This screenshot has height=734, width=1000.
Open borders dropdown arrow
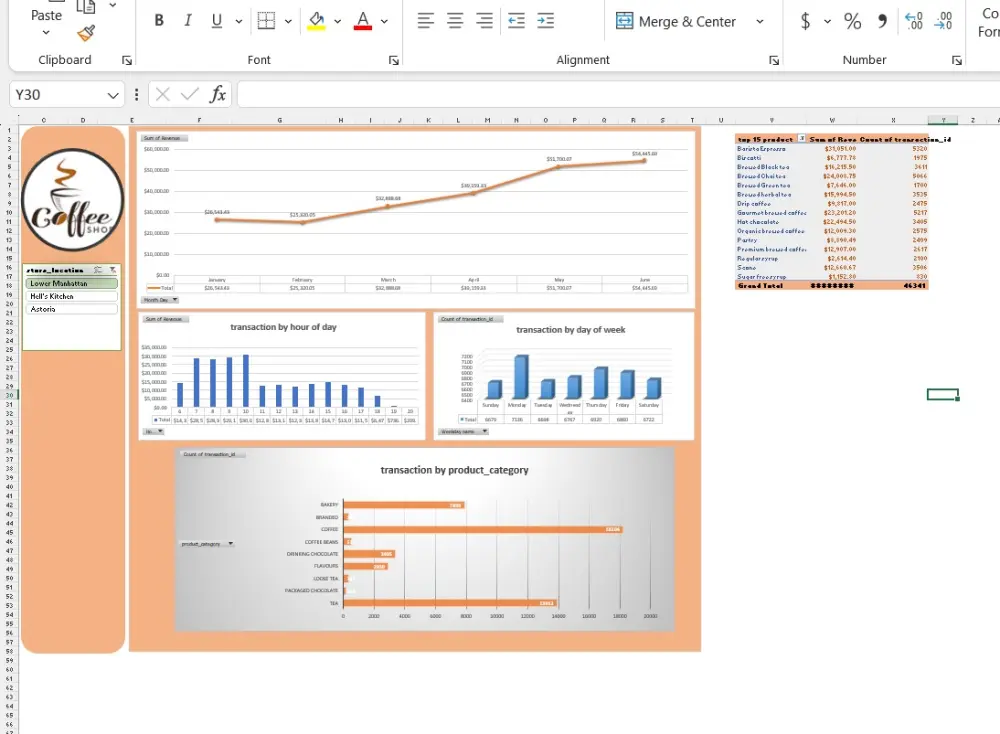[288, 21]
